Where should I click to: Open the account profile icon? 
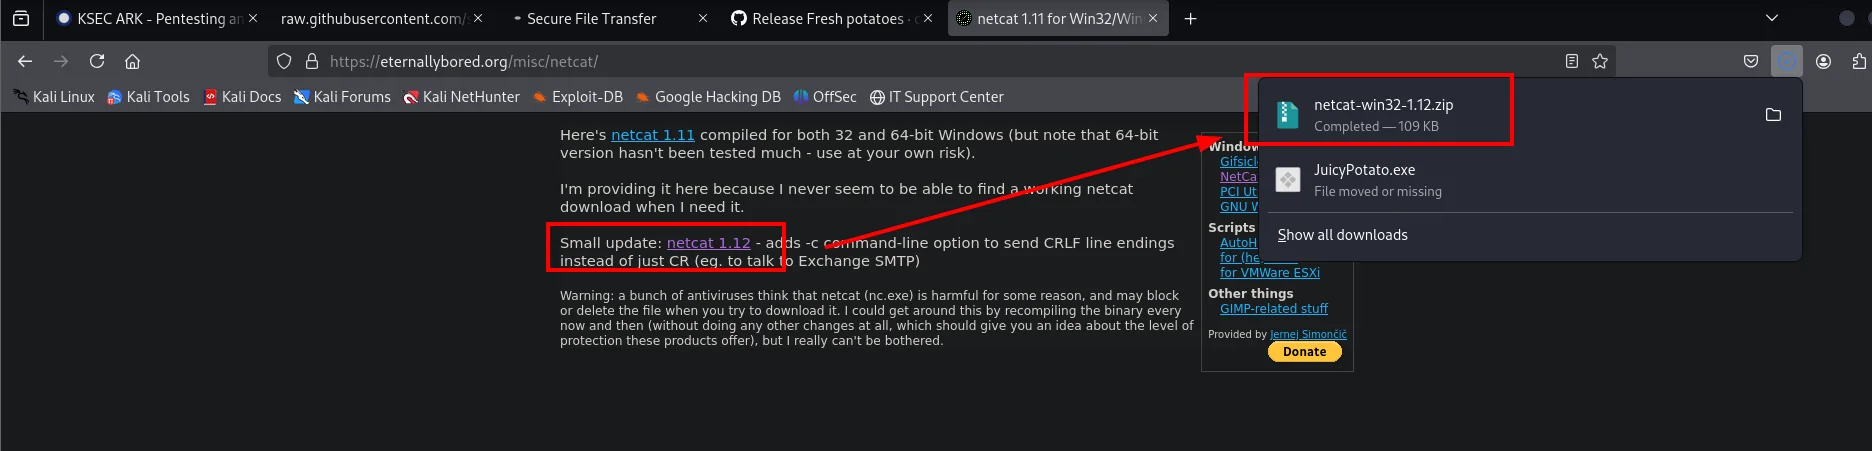(x=1823, y=61)
